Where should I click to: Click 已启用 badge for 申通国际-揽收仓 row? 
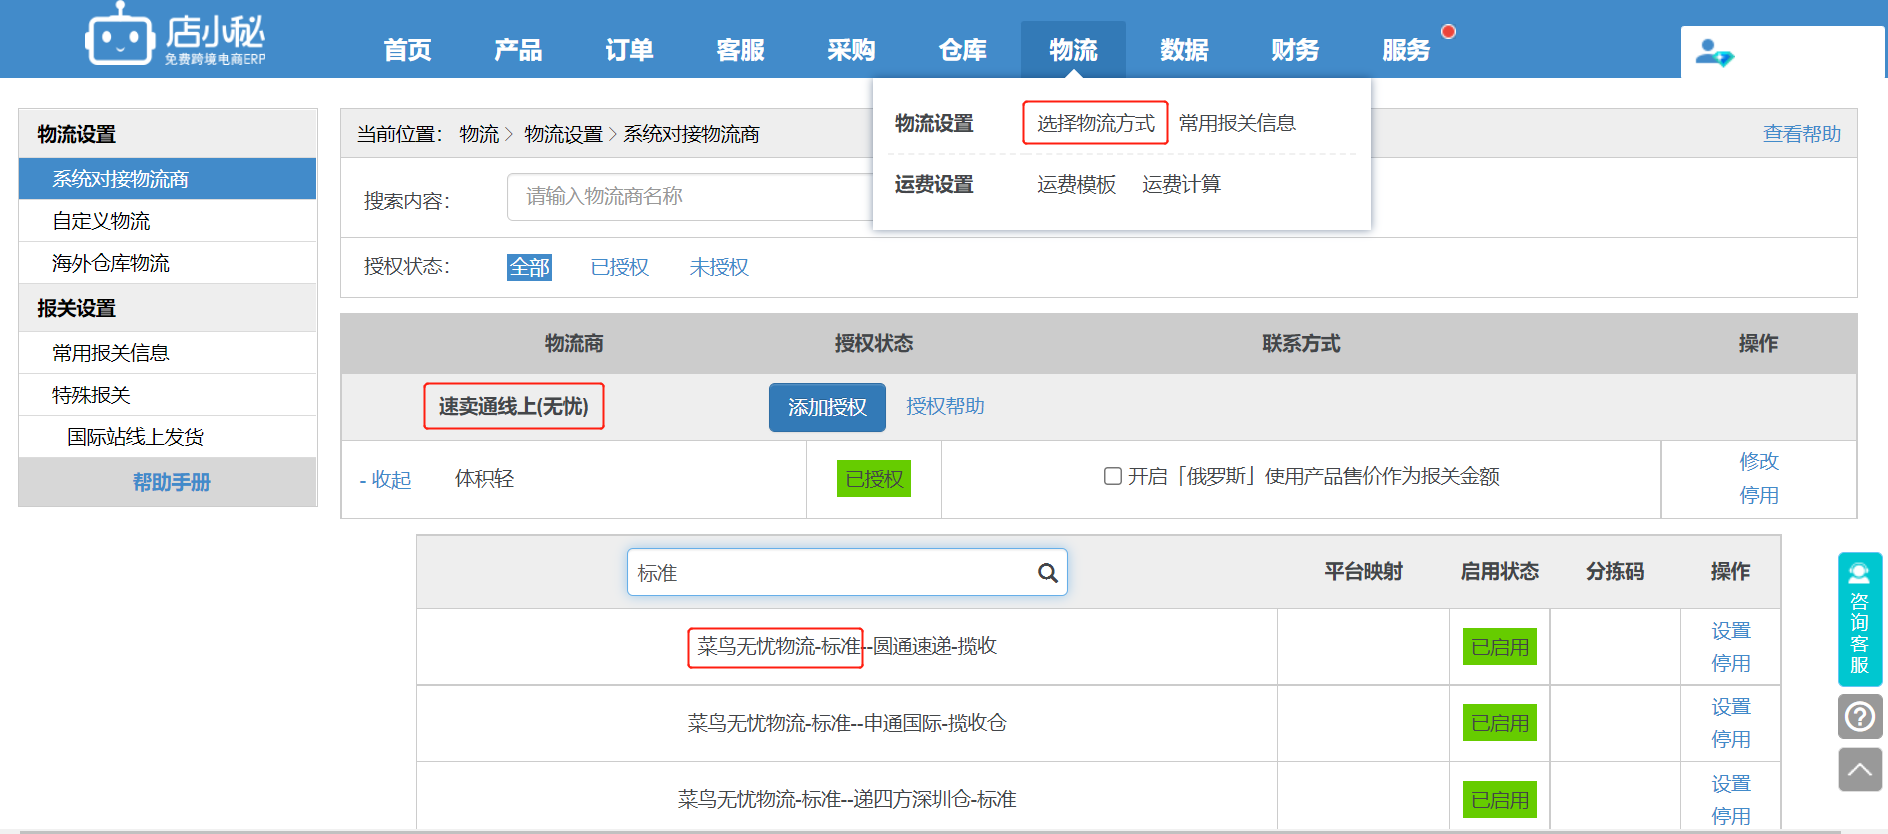click(1500, 723)
